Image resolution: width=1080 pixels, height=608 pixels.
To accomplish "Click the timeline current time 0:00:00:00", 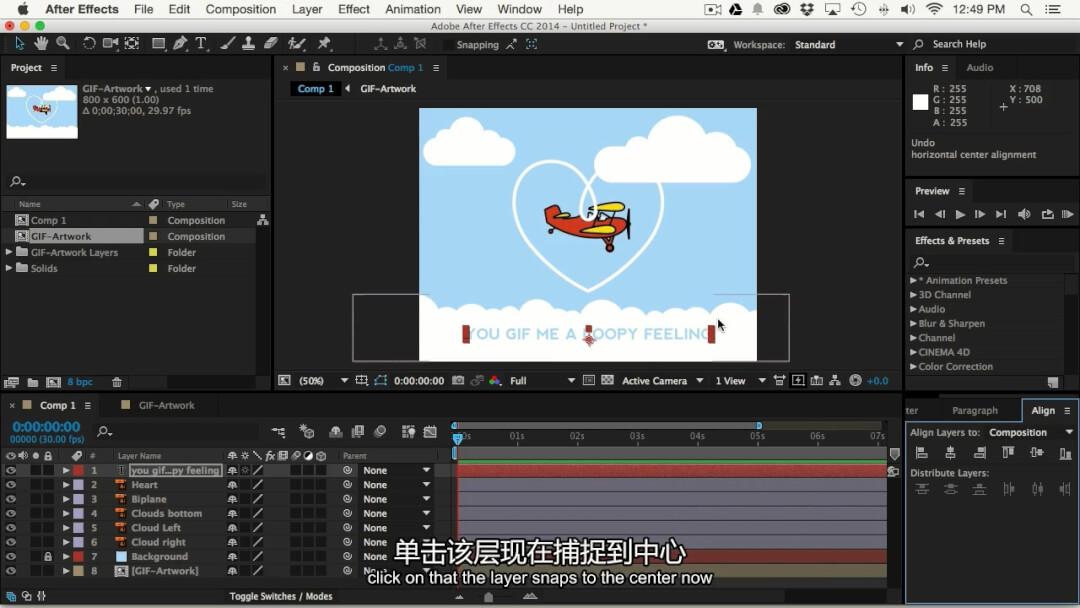I will click(46, 427).
